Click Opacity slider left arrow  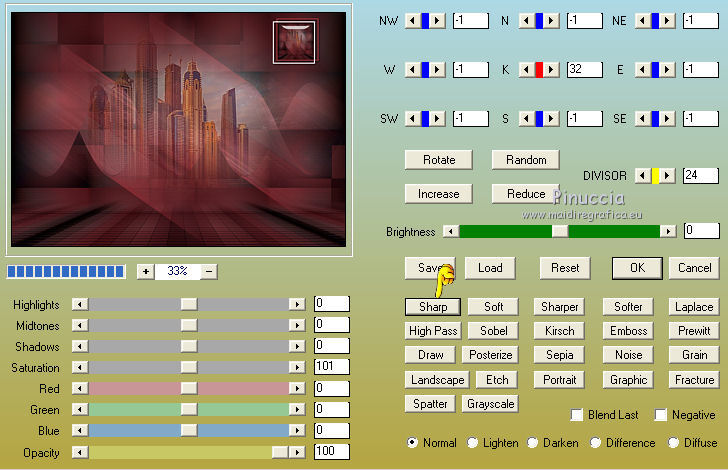click(x=80, y=452)
